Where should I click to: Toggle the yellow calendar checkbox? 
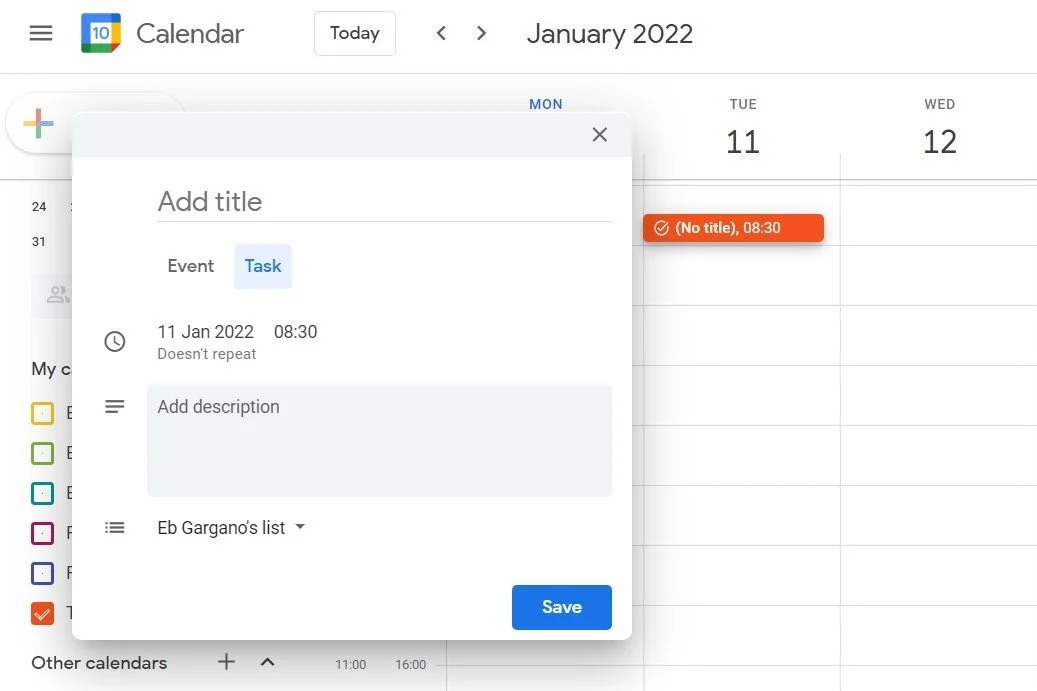tap(42, 413)
